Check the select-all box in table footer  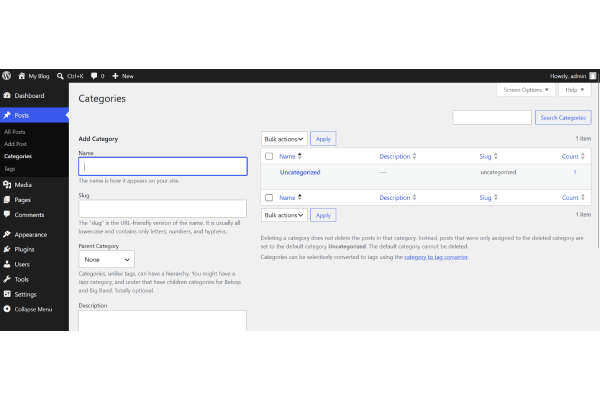tap(269, 198)
